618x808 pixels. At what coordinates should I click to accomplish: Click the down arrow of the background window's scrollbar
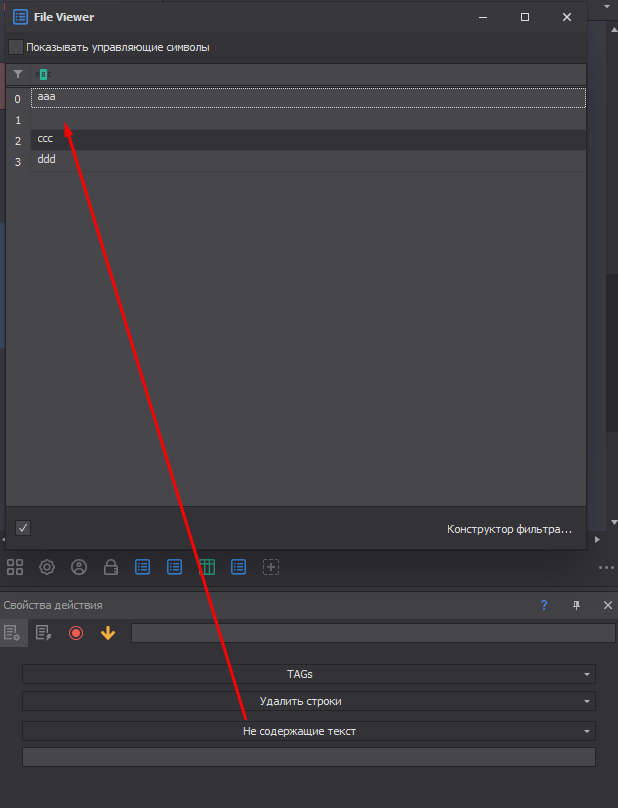(614, 523)
